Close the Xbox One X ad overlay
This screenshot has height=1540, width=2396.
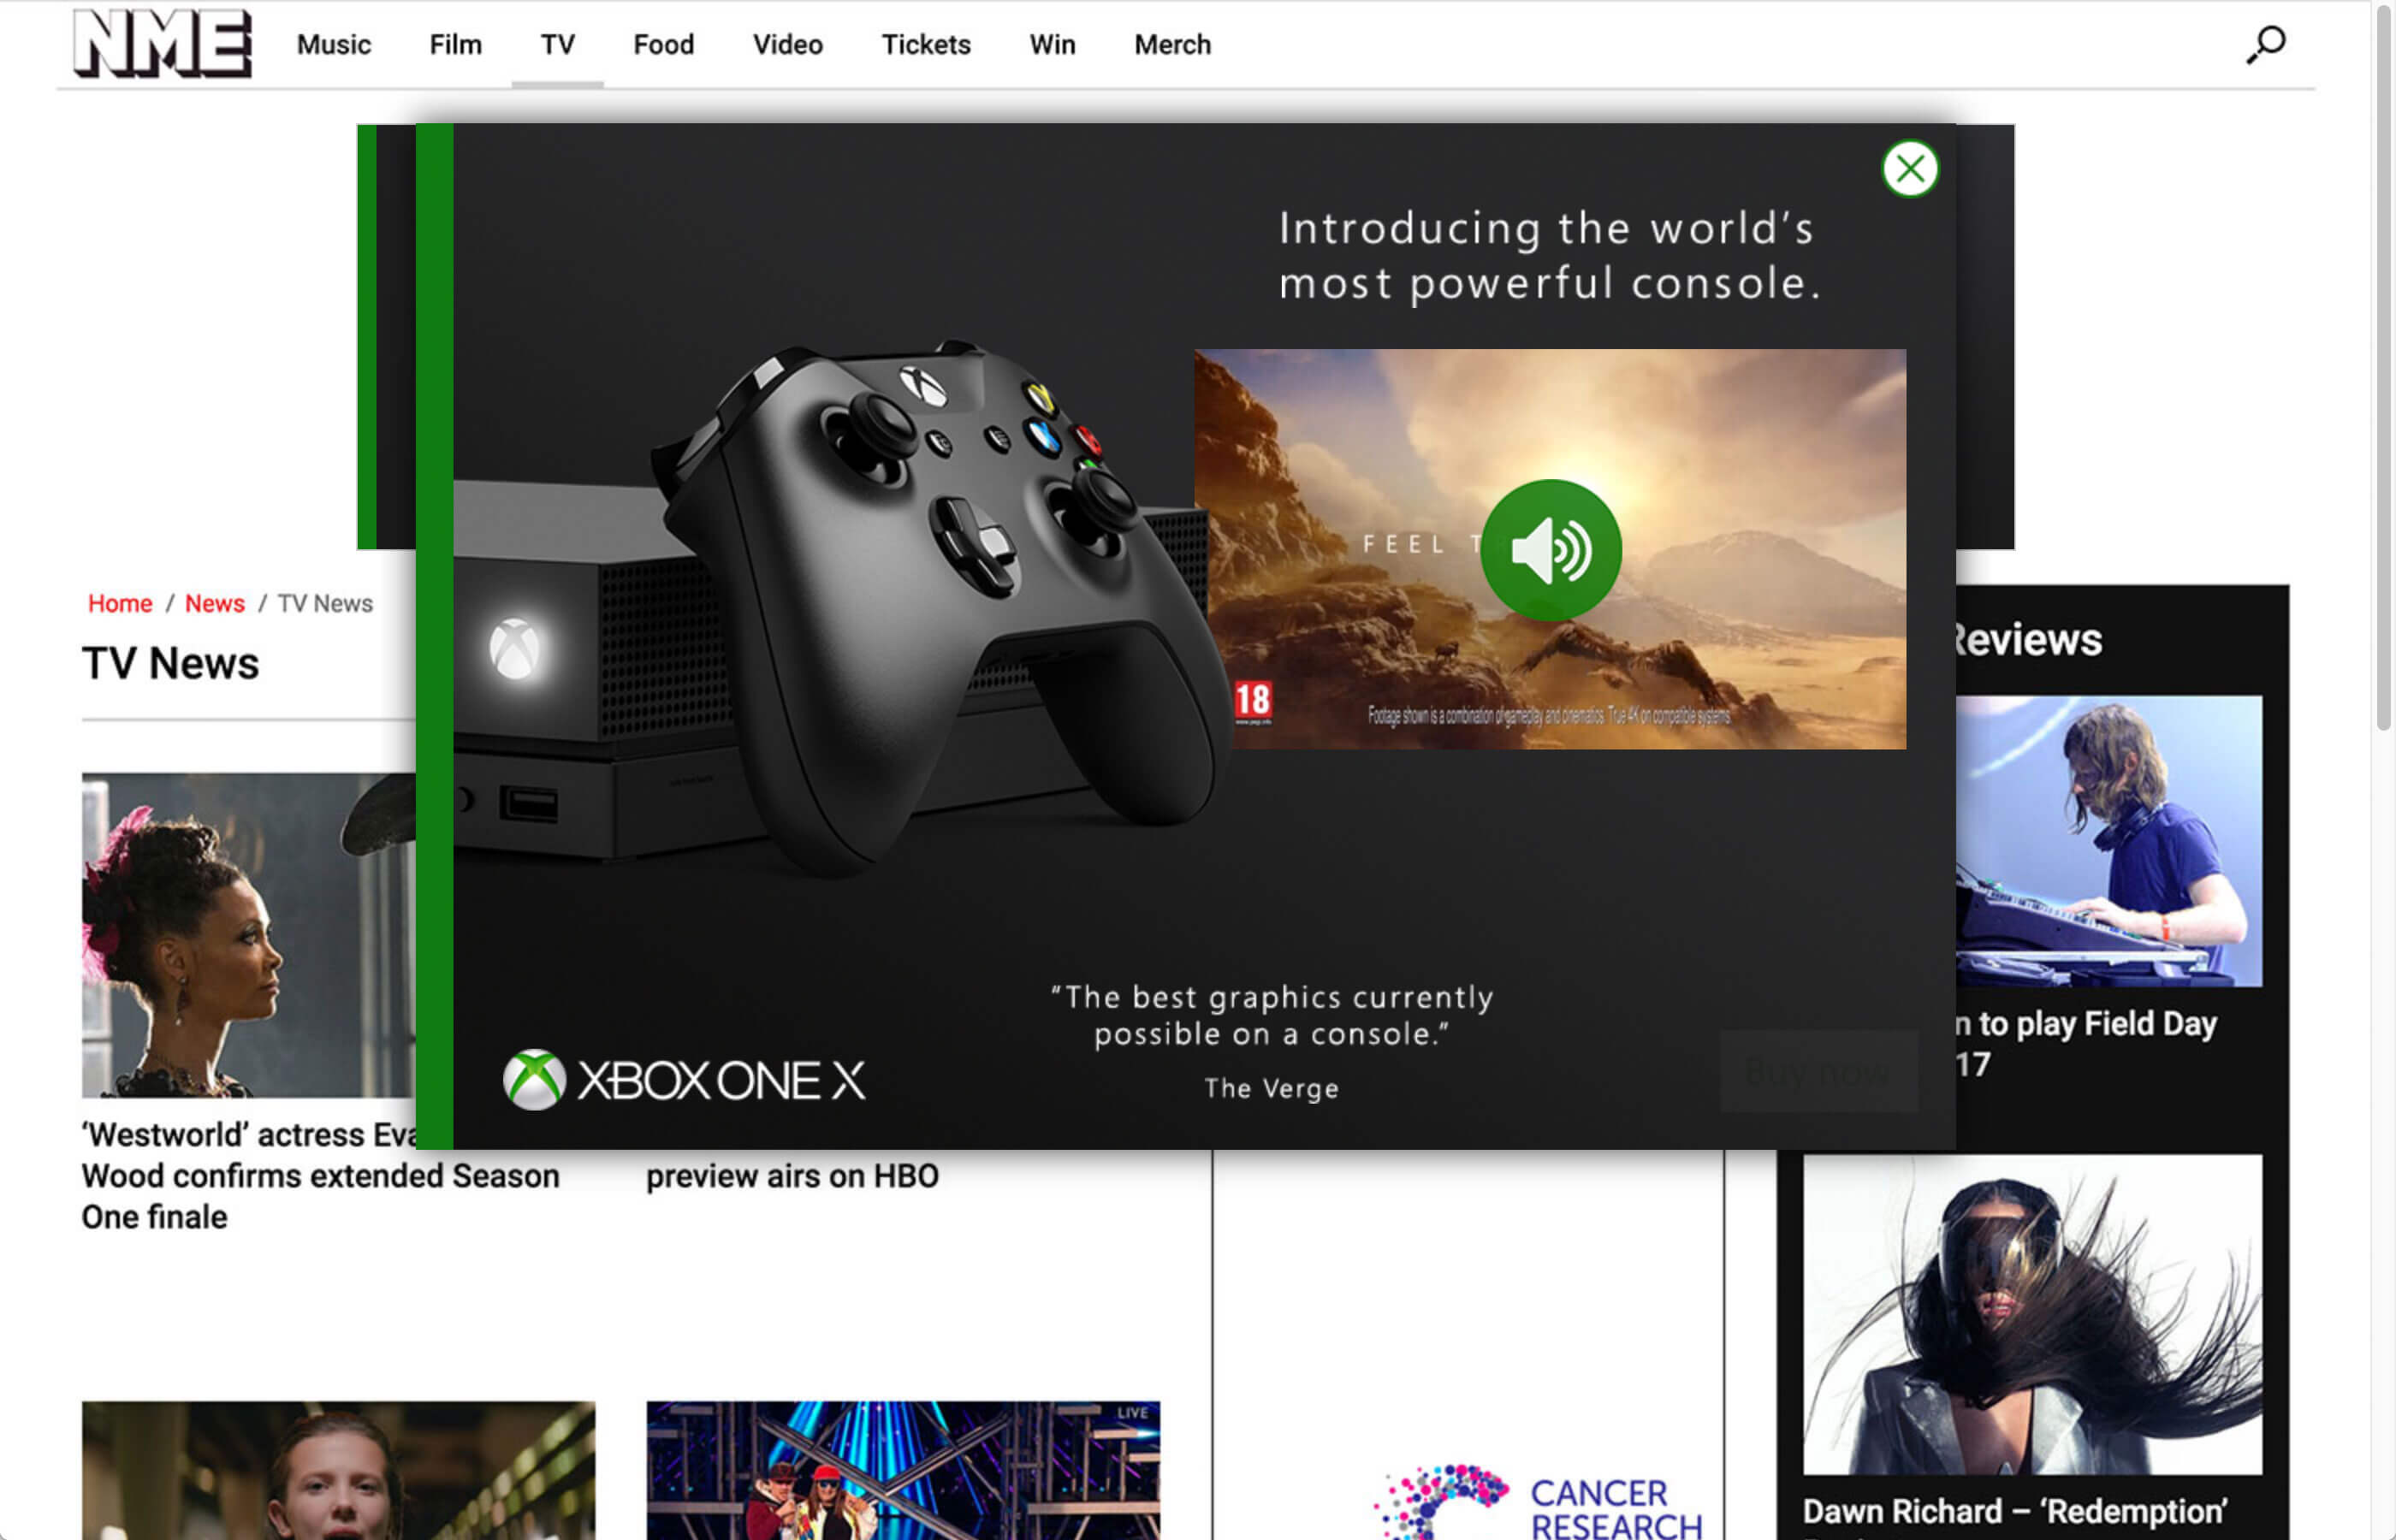[x=1910, y=169]
